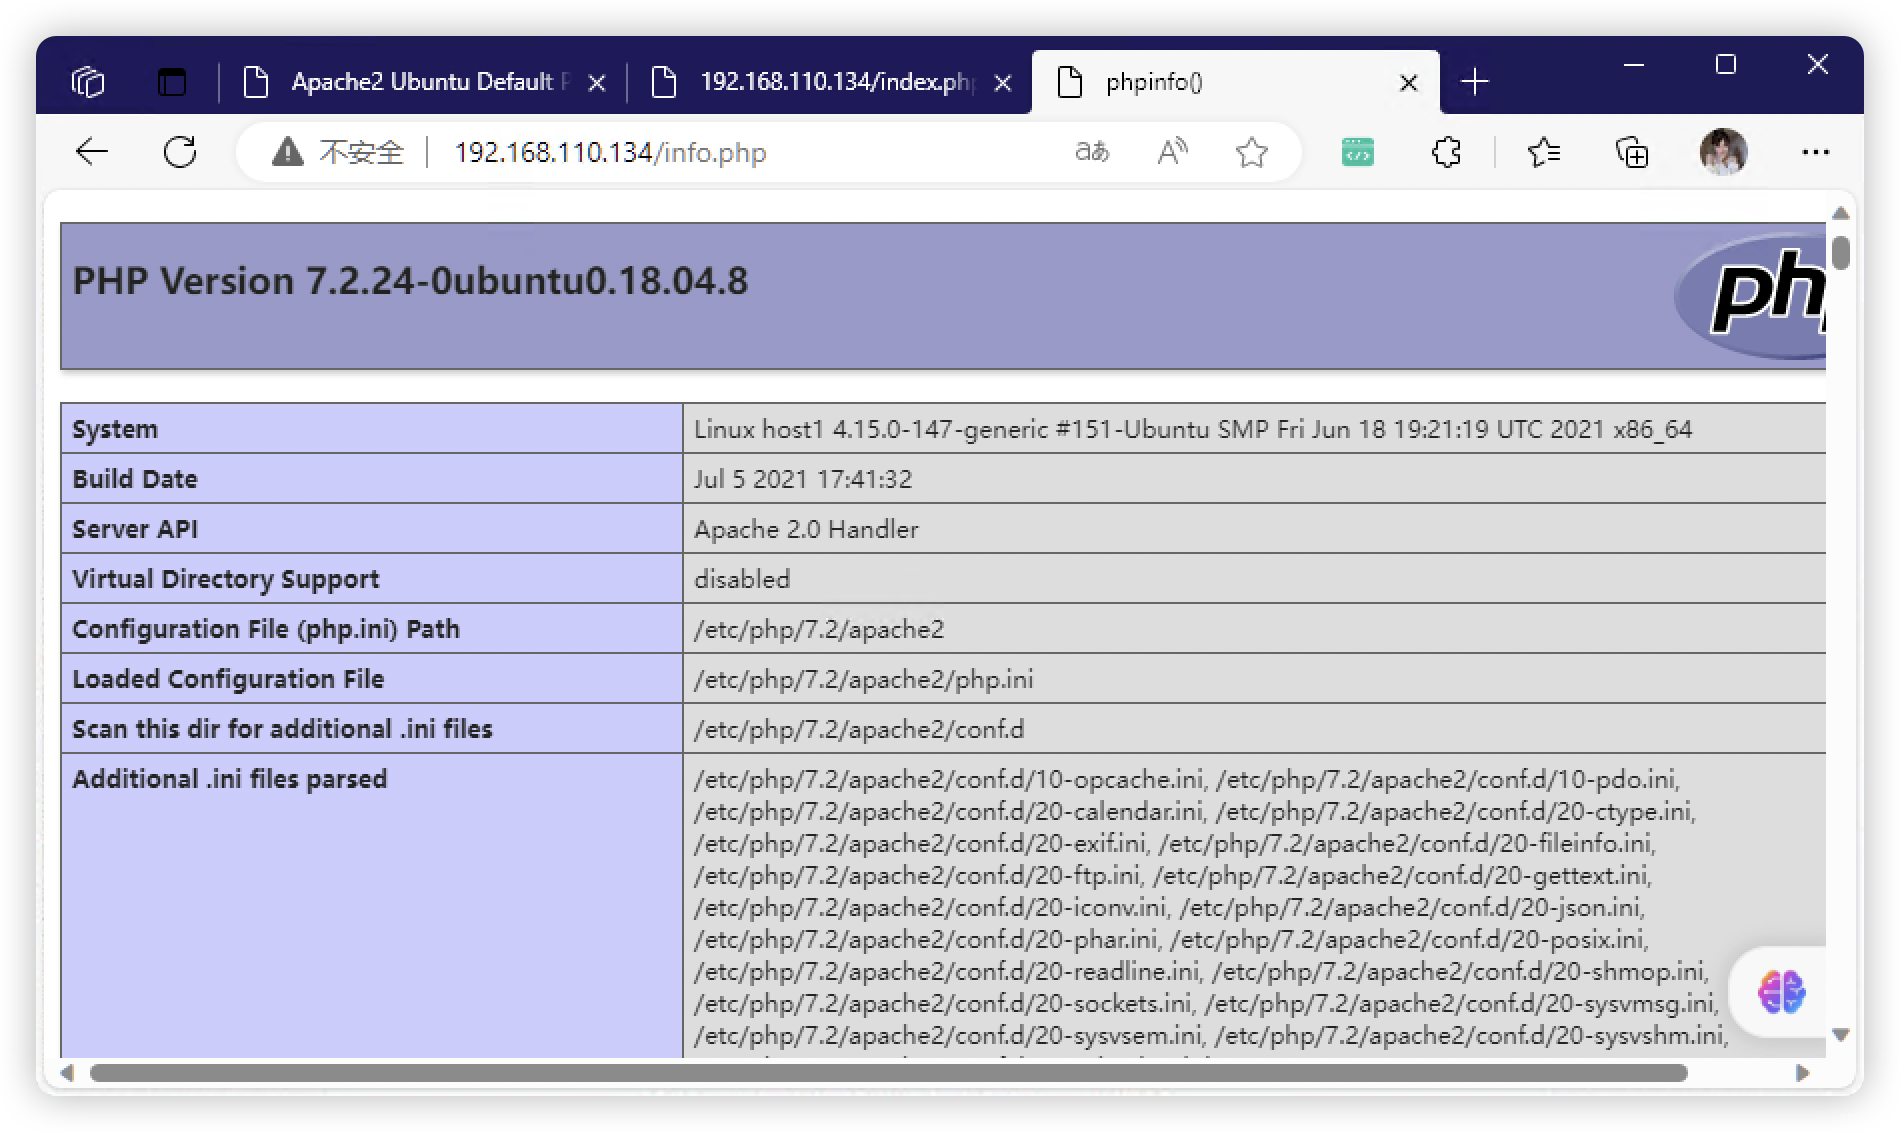
Task: Click Scan this dir for additional .ini files label
Action: pyautogui.click(x=282, y=729)
